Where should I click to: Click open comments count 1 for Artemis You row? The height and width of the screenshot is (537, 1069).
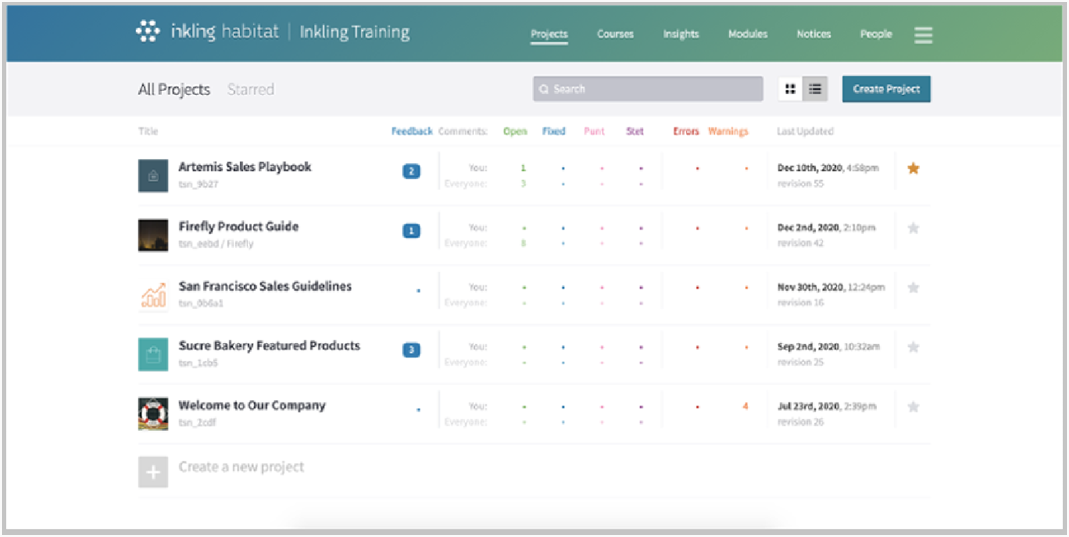pyautogui.click(x=524, y=168)
